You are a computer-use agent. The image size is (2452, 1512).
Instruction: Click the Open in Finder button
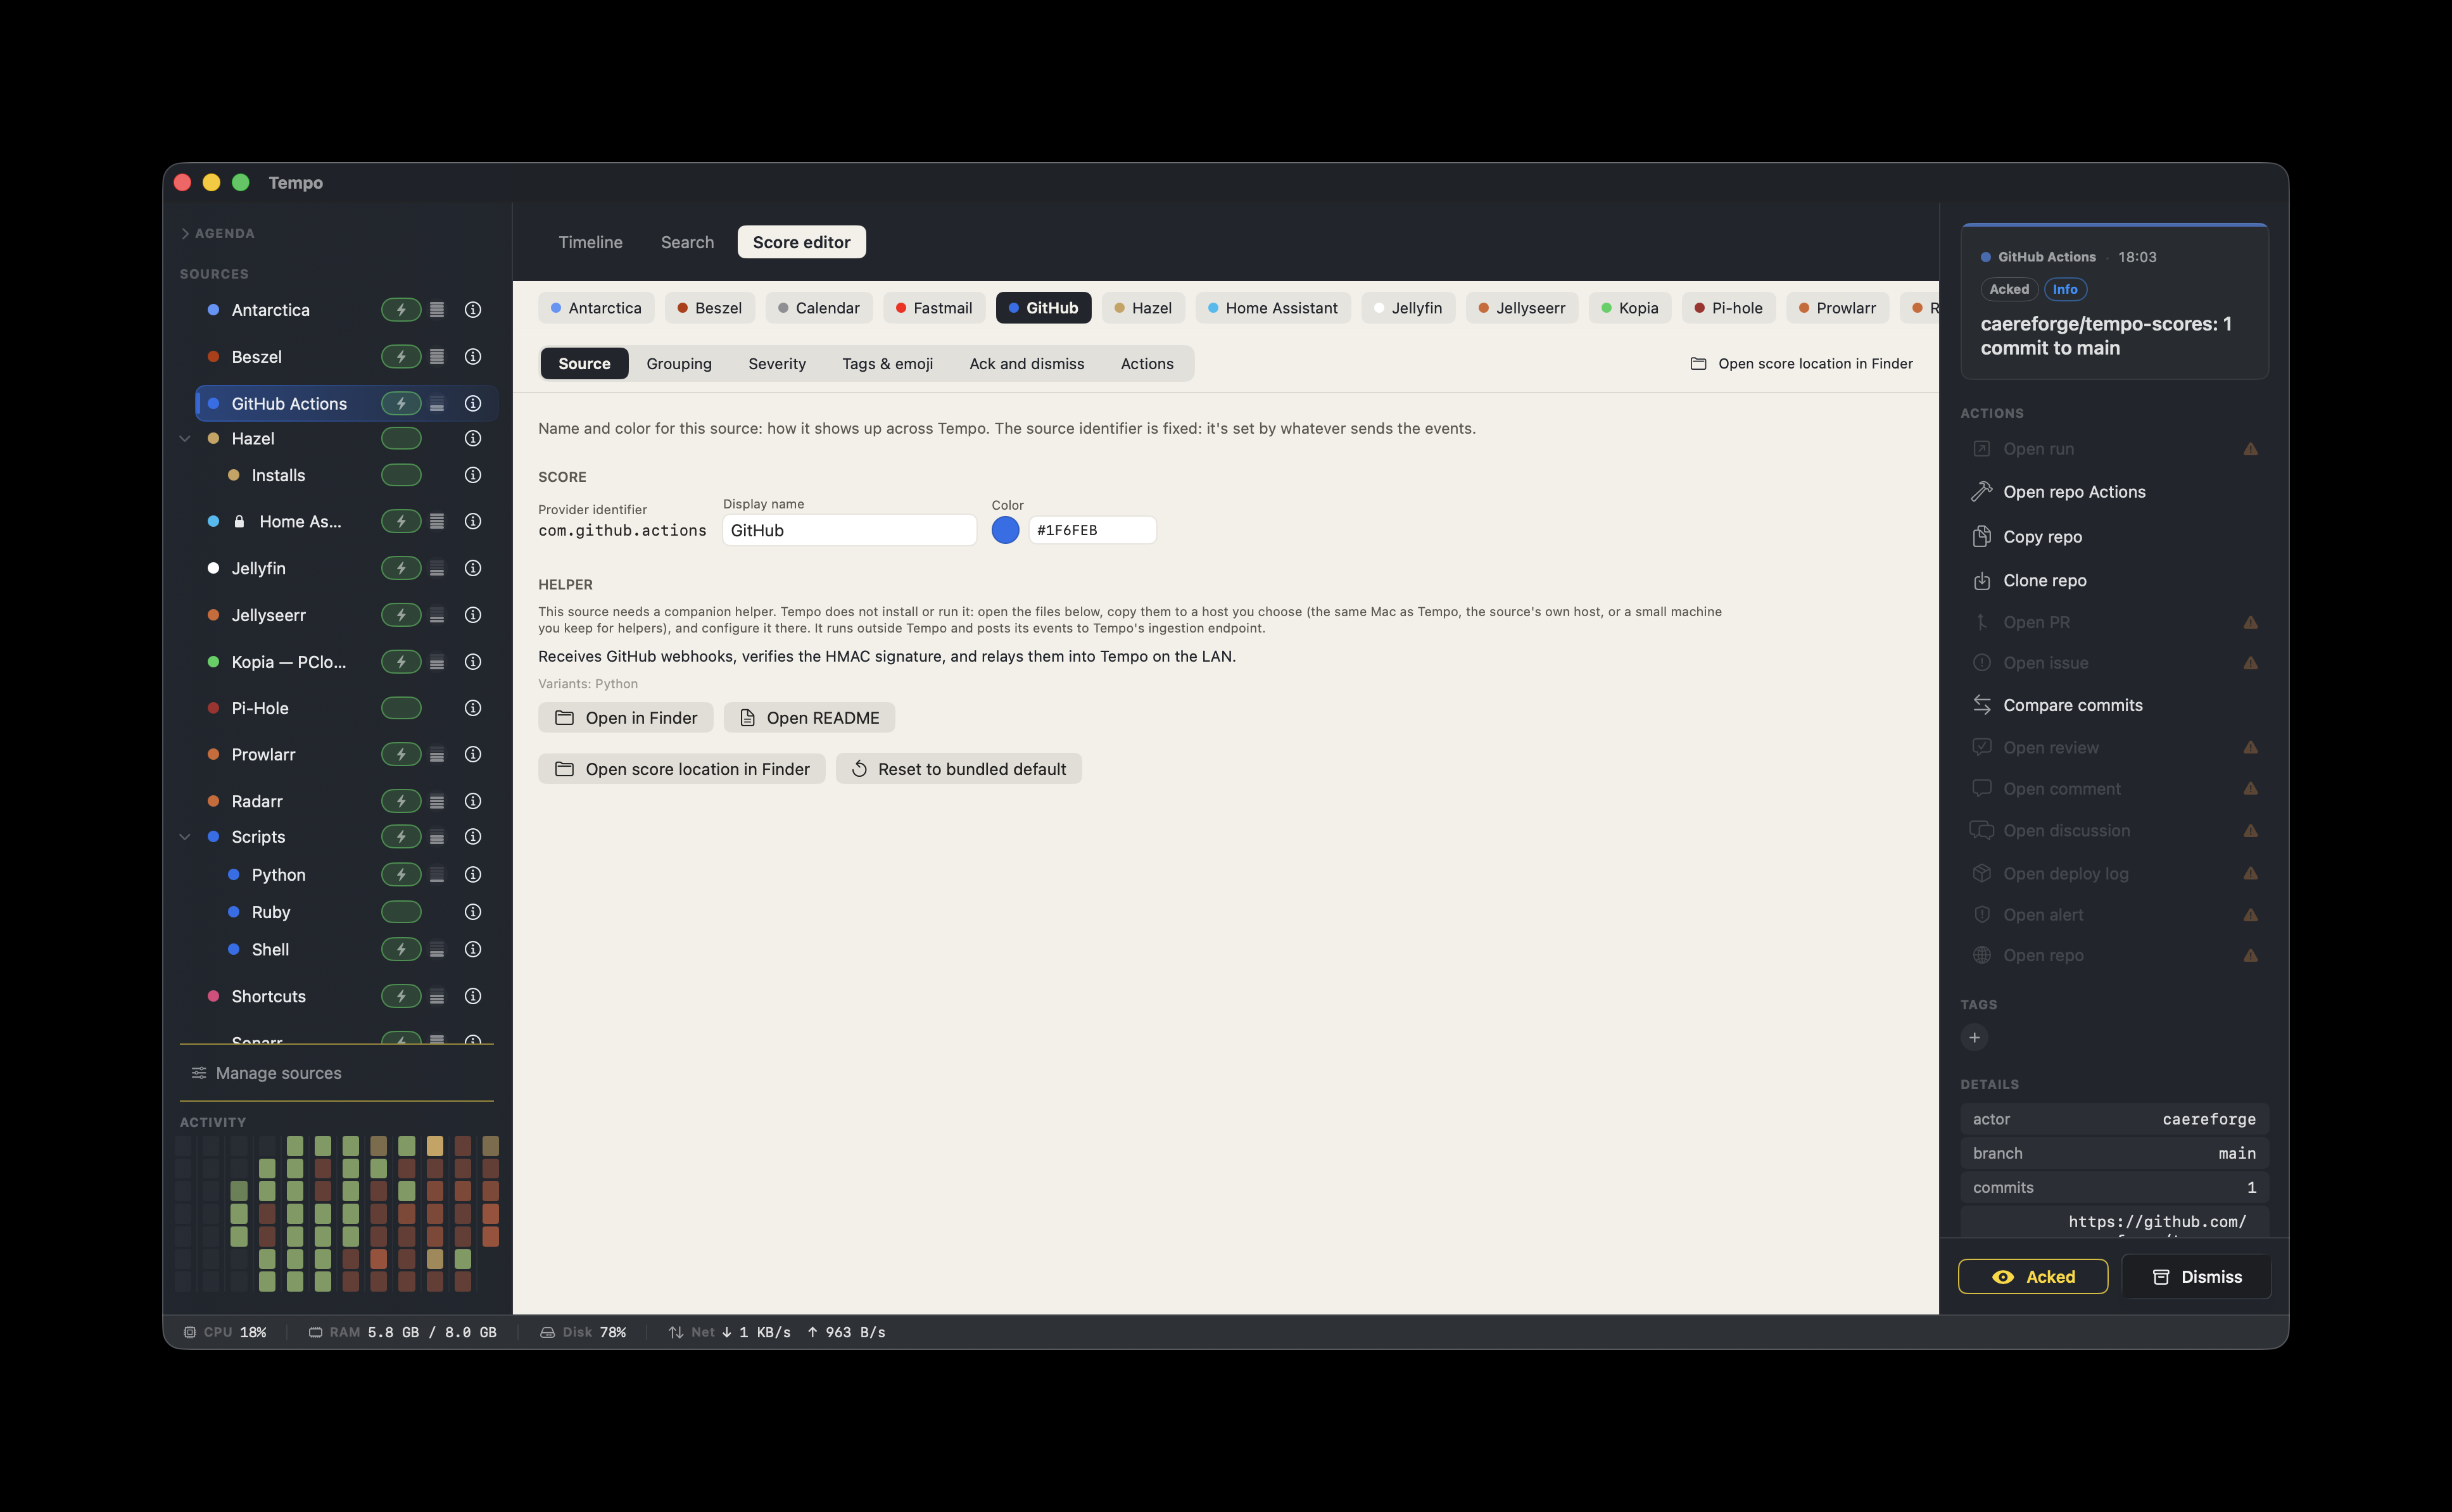625,718
